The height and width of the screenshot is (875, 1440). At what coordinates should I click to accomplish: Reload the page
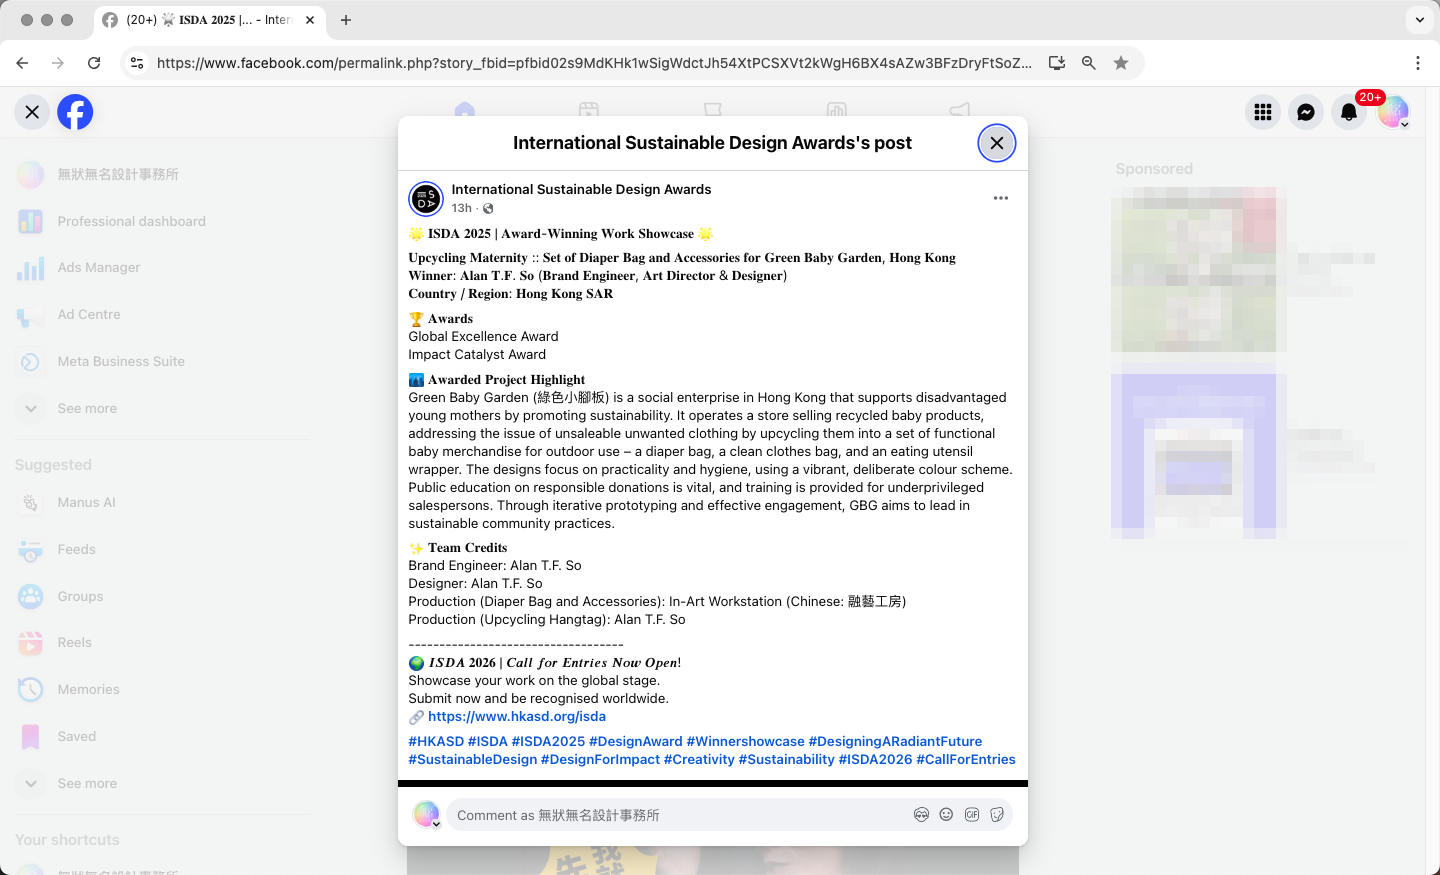tap(94, 63)
